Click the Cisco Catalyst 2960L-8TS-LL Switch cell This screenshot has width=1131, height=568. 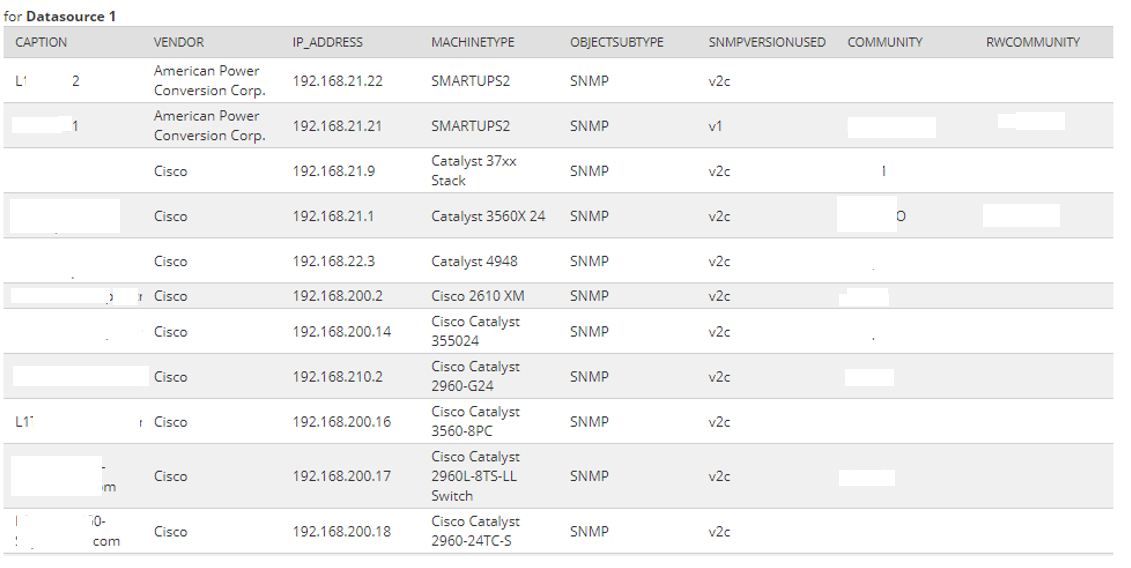pos(475,476)
